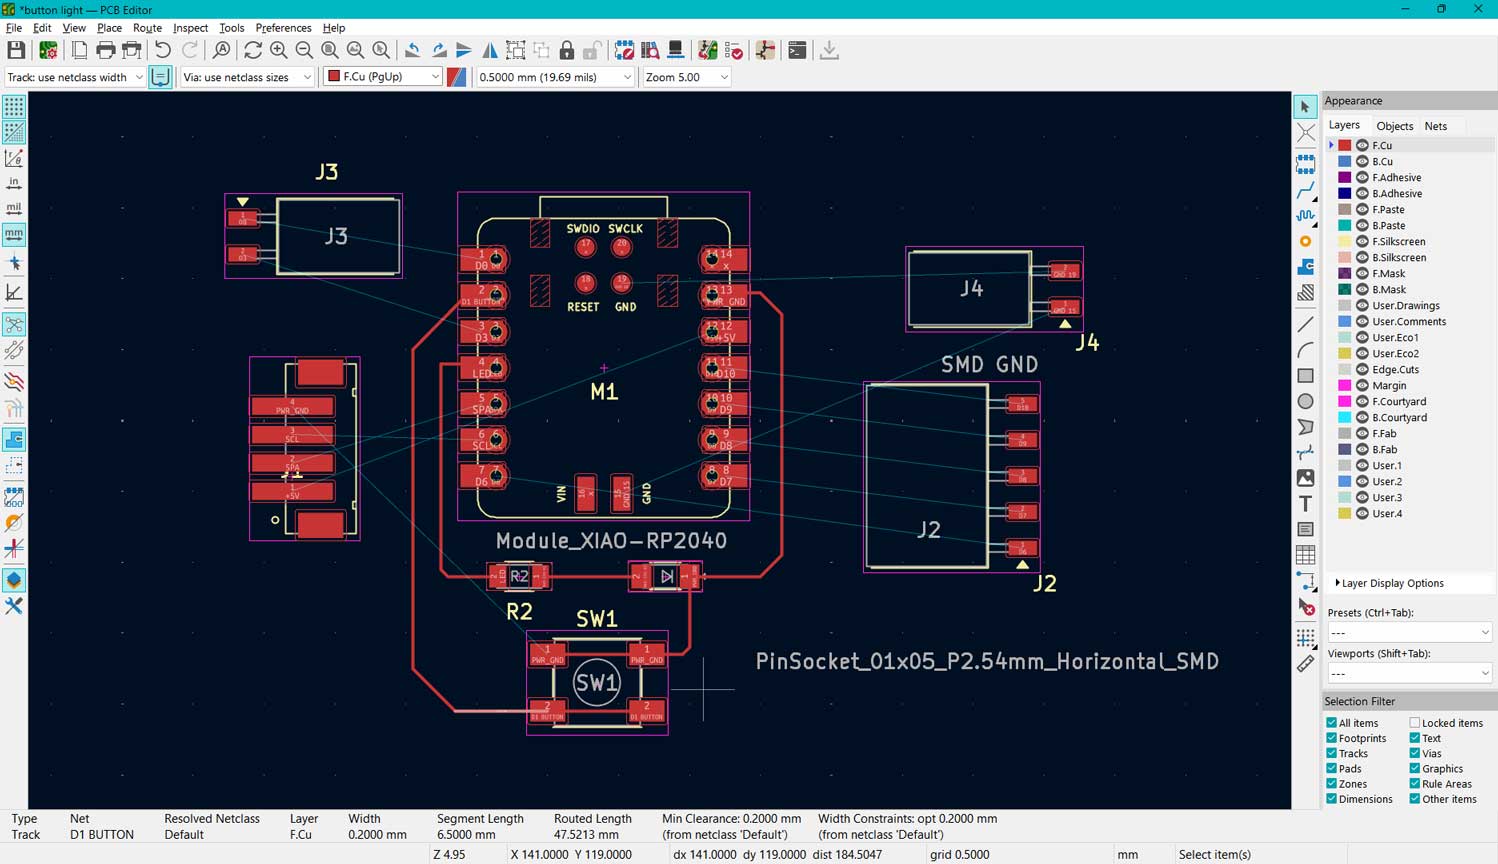1498x864 pixels.
Task: Open the Viewports dropdown
Action: (1408, 674)
